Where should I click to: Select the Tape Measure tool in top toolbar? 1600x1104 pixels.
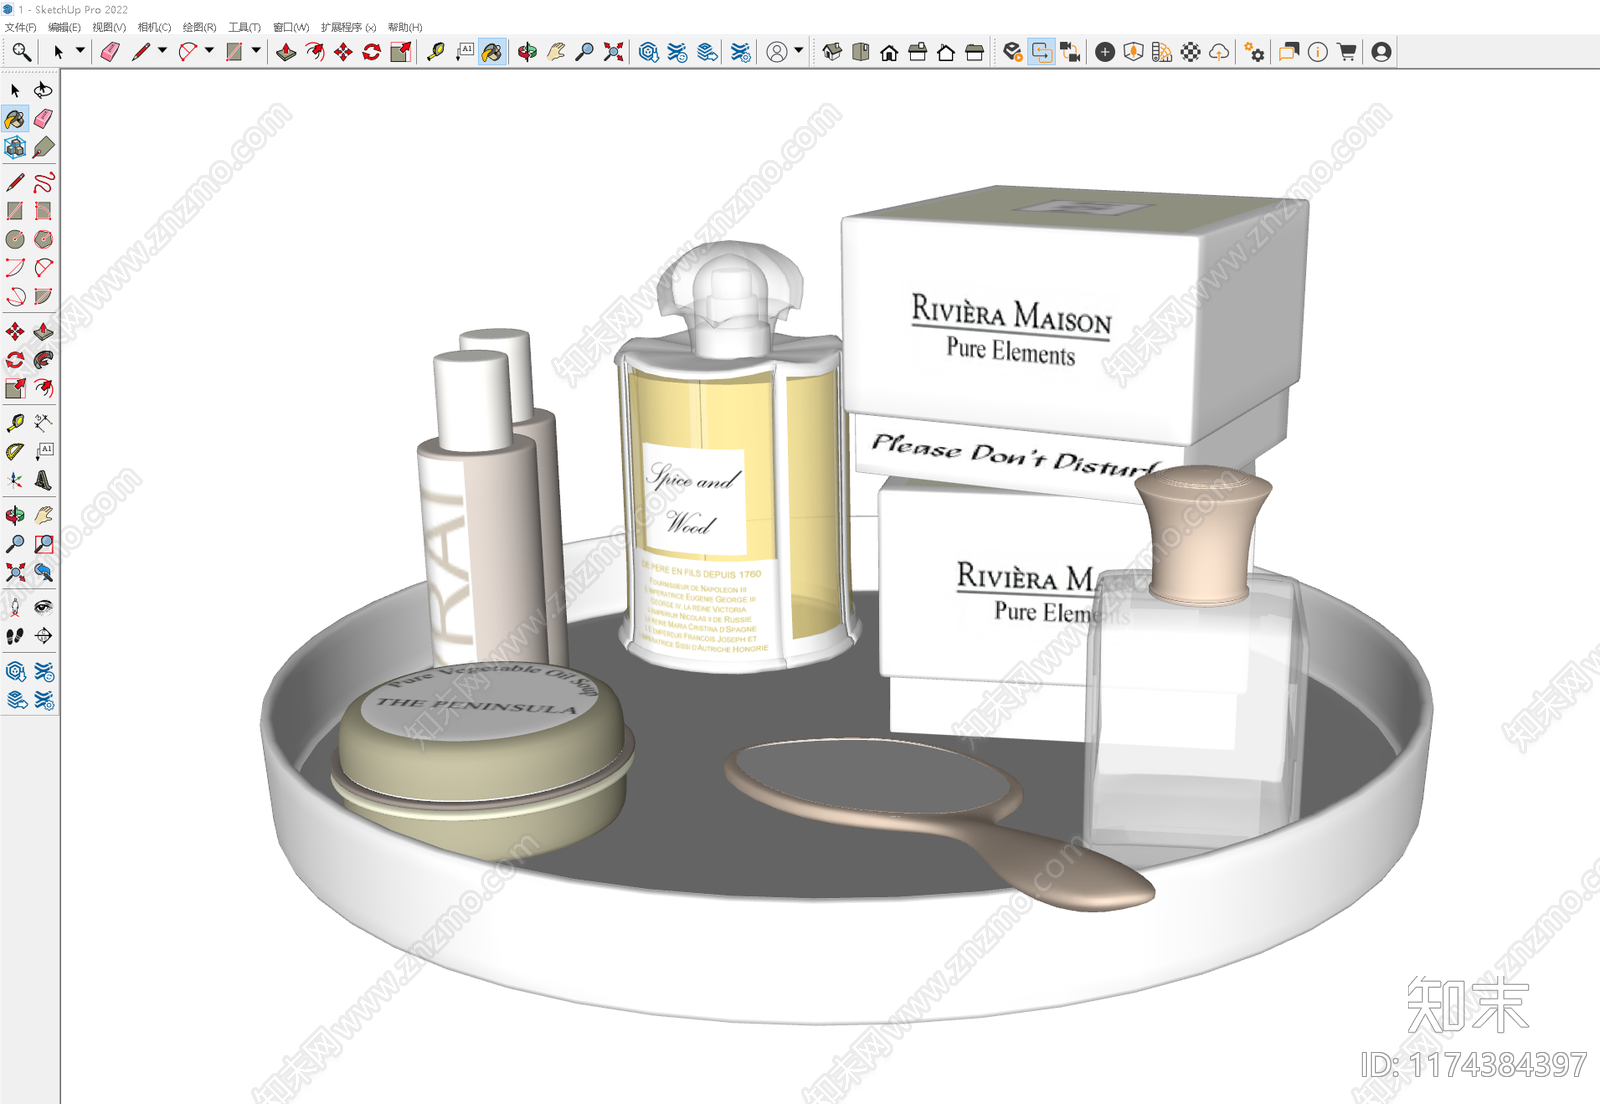pos(436,52)
